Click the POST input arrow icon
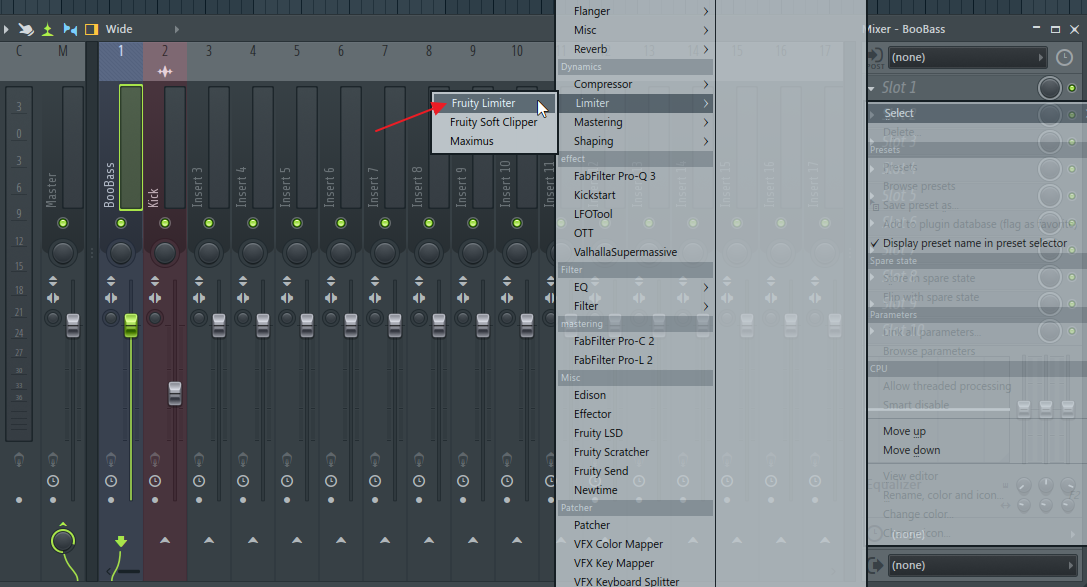 point(876,57)
